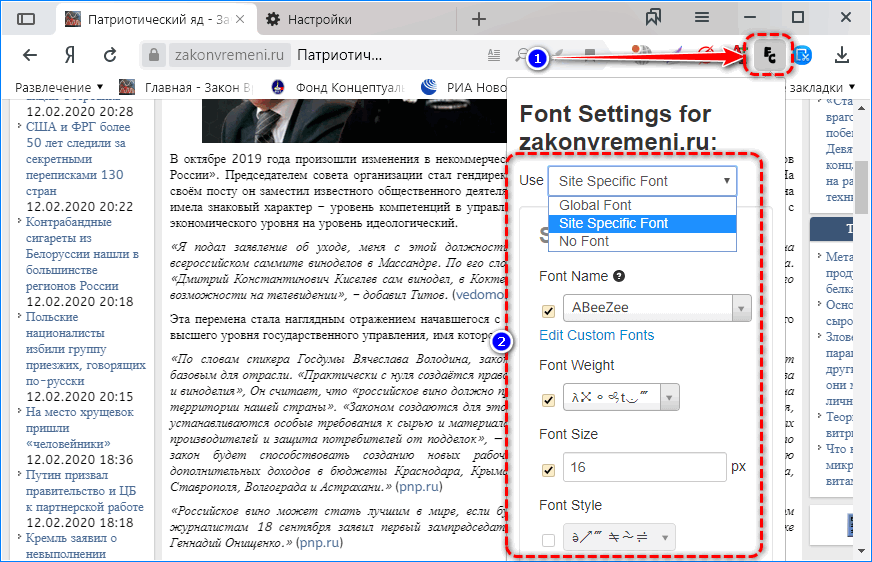The height and width of the screenshot is (562, 872).
Task: Reload the page with the refresh icon
Action: click(110, 55)
